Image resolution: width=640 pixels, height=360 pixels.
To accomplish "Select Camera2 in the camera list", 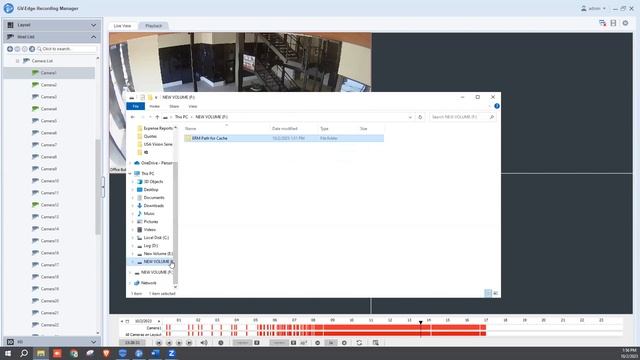I will coord(49,85).
